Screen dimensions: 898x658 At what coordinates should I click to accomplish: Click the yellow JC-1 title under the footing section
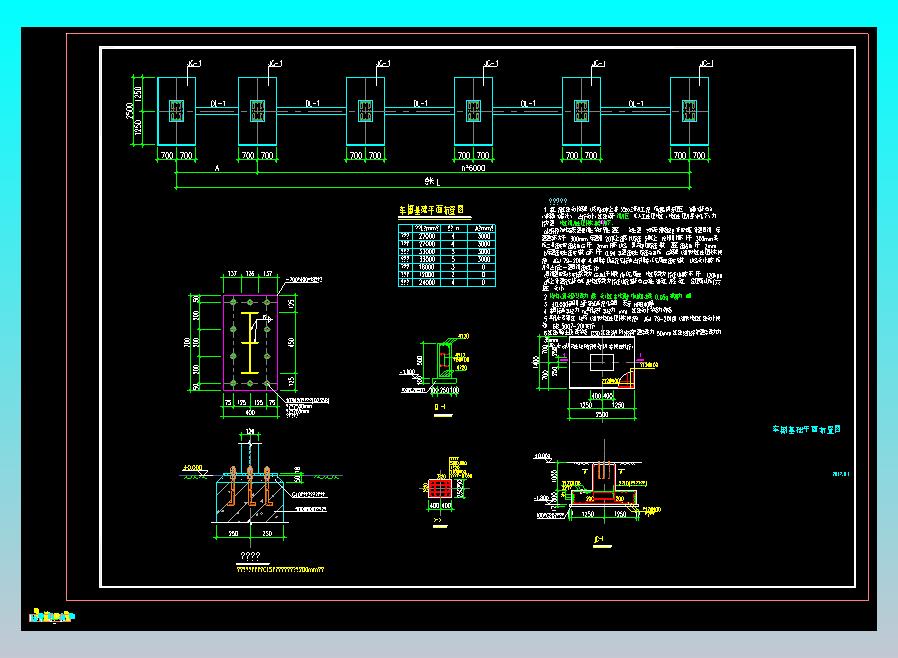(599, 539)
